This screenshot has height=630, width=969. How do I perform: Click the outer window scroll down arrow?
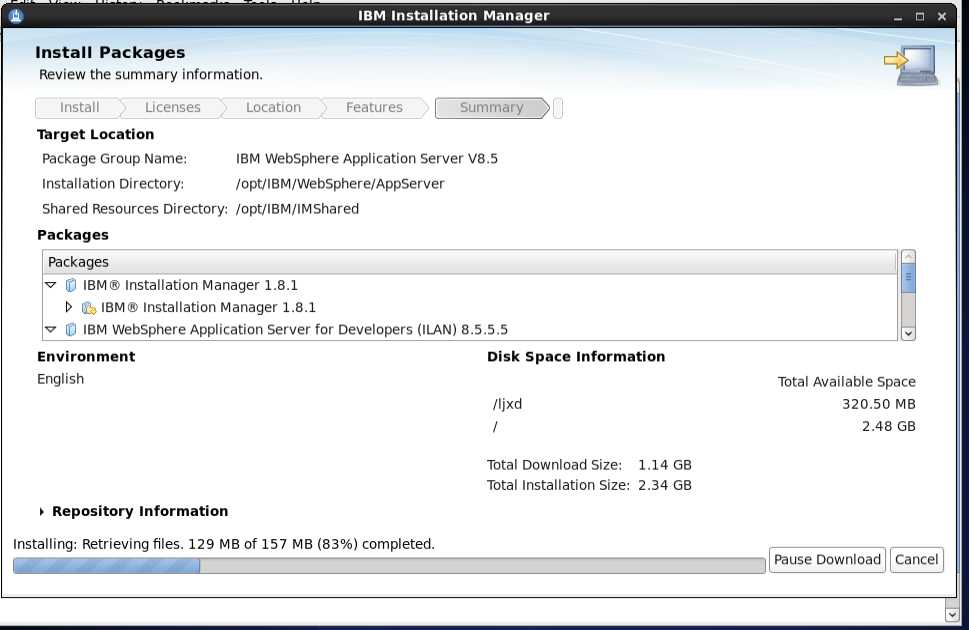(x=952, y=615)
